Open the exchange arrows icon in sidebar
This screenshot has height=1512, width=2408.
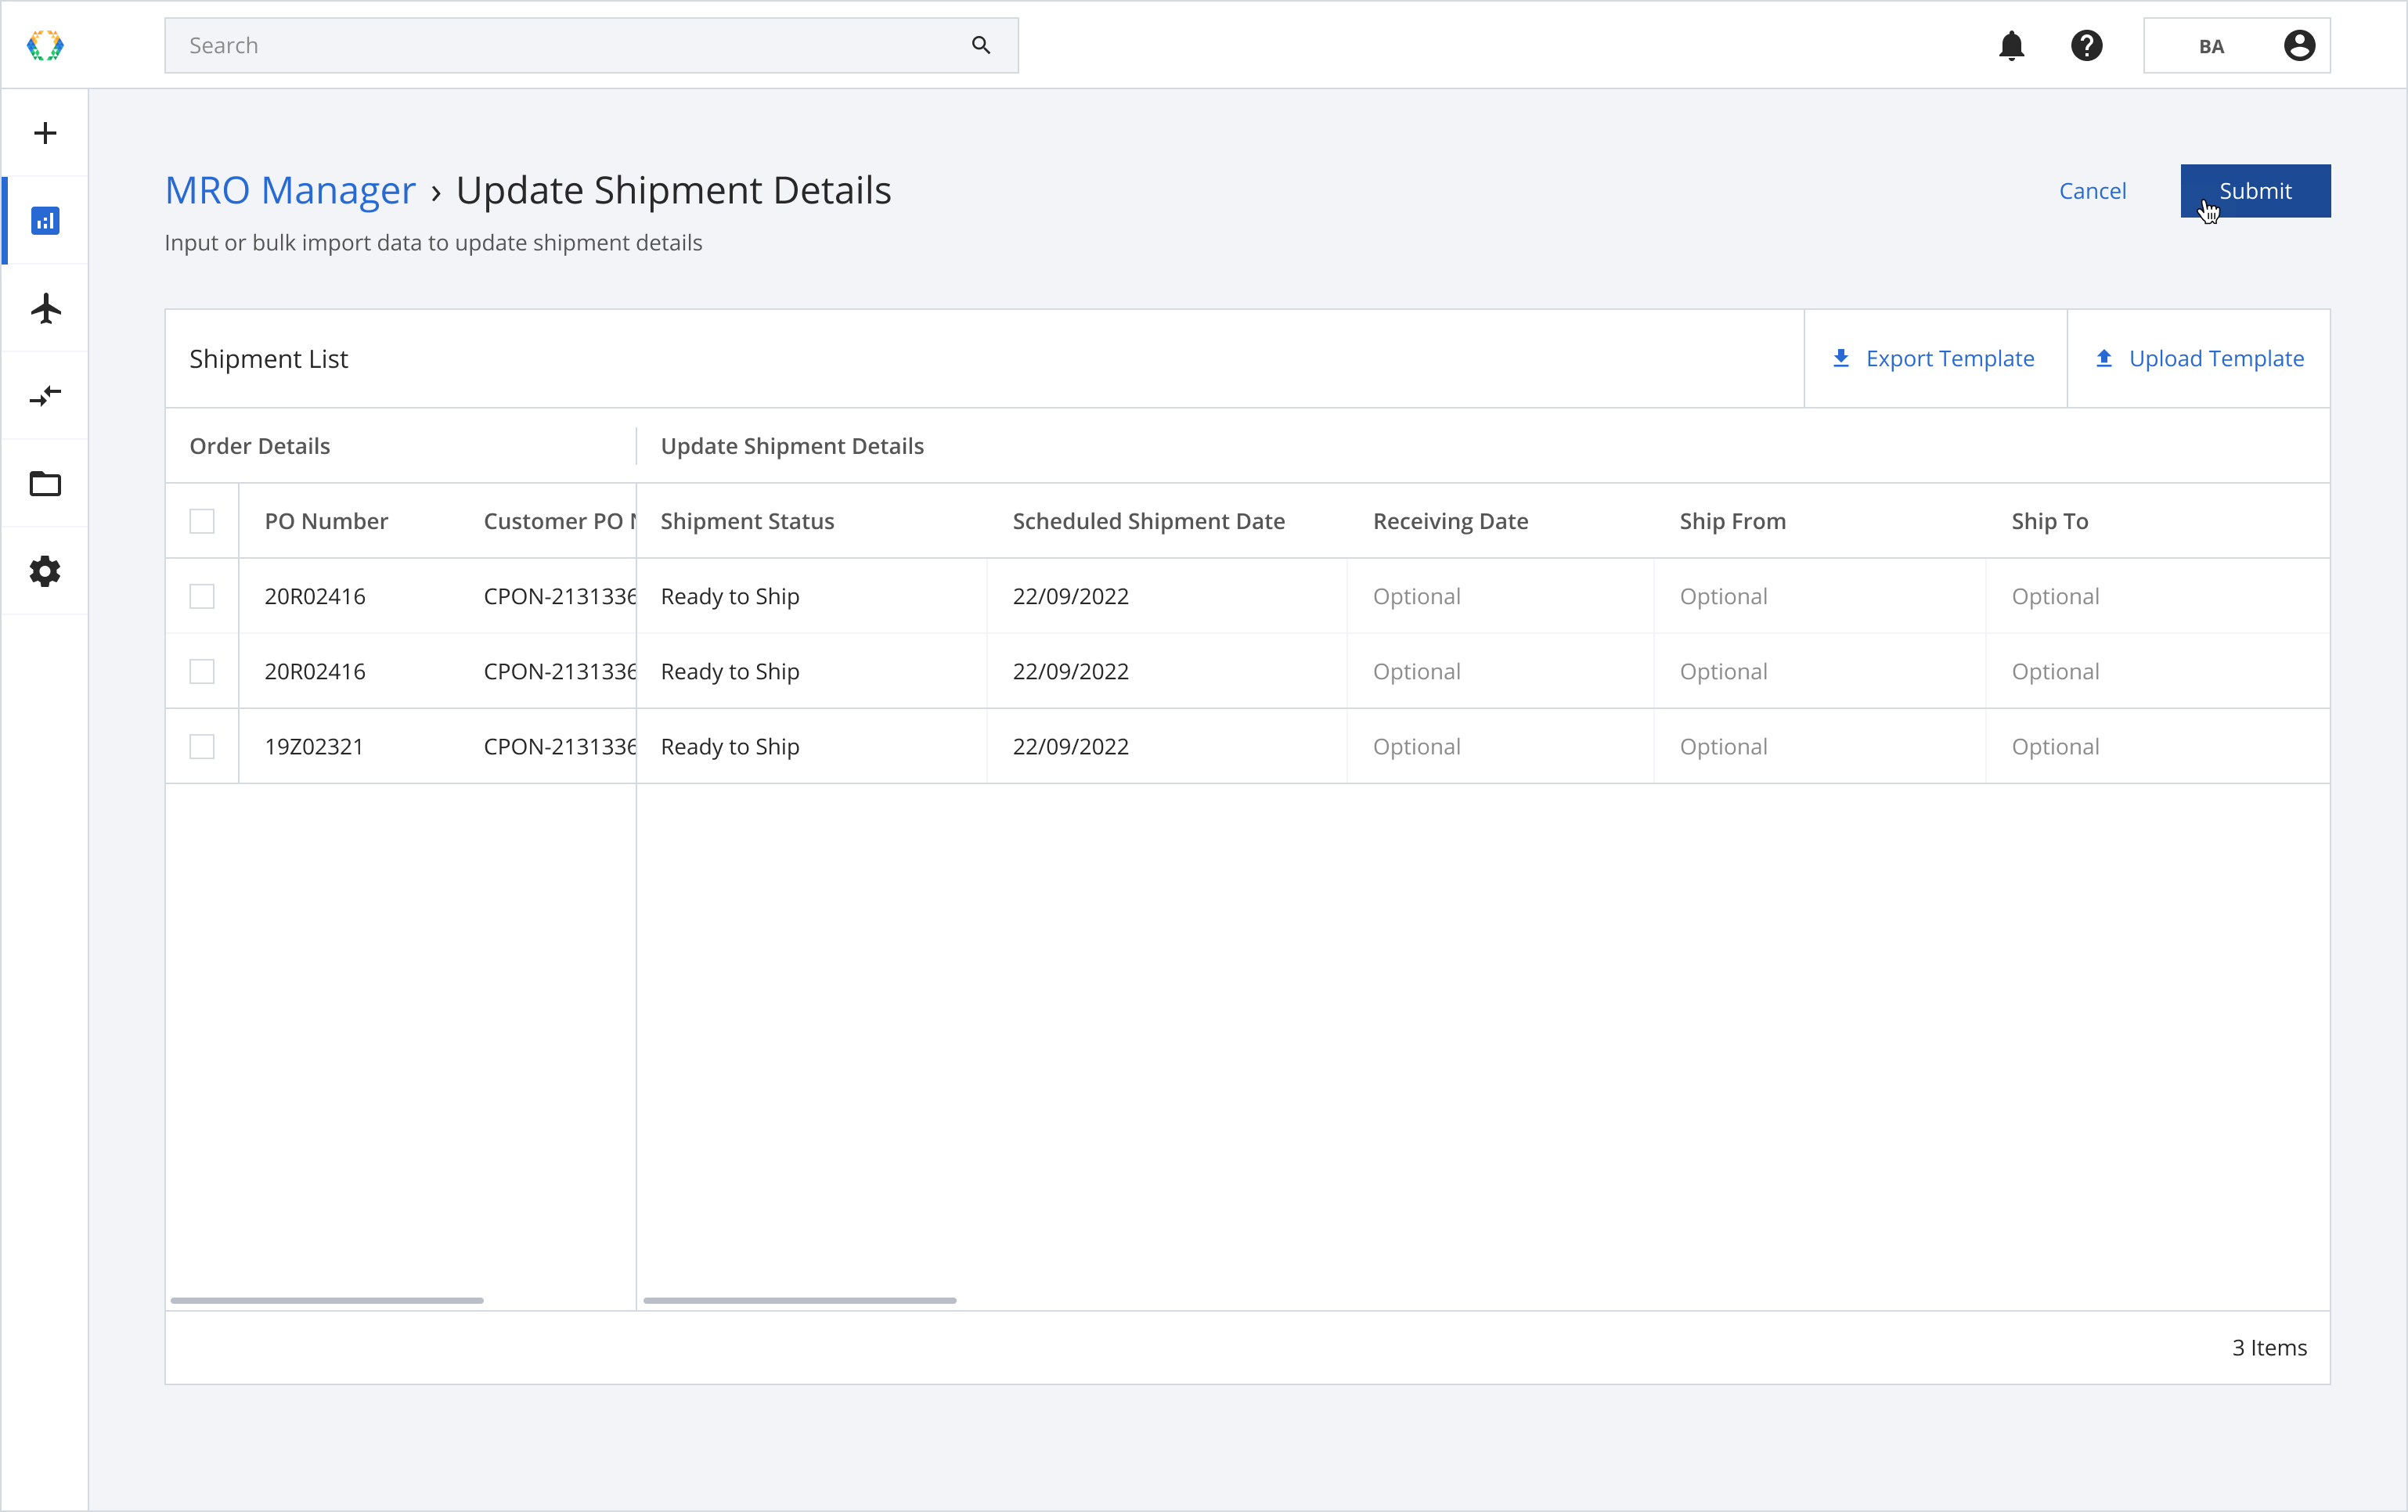[x=45, y=396]
